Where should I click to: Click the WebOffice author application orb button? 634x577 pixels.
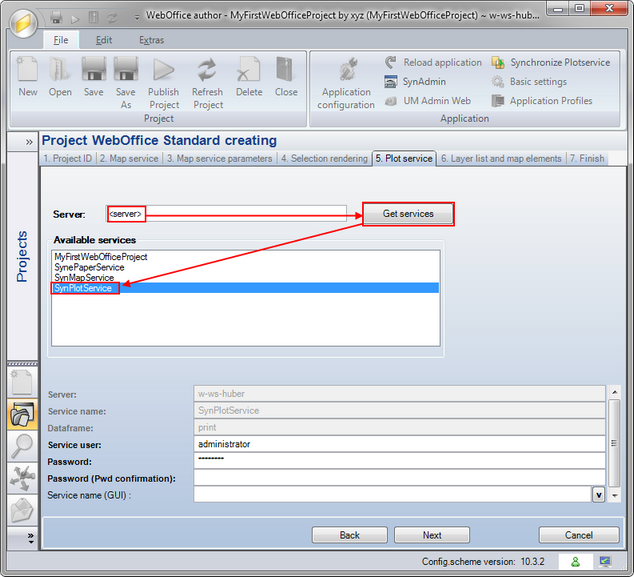tap(23, 24)
